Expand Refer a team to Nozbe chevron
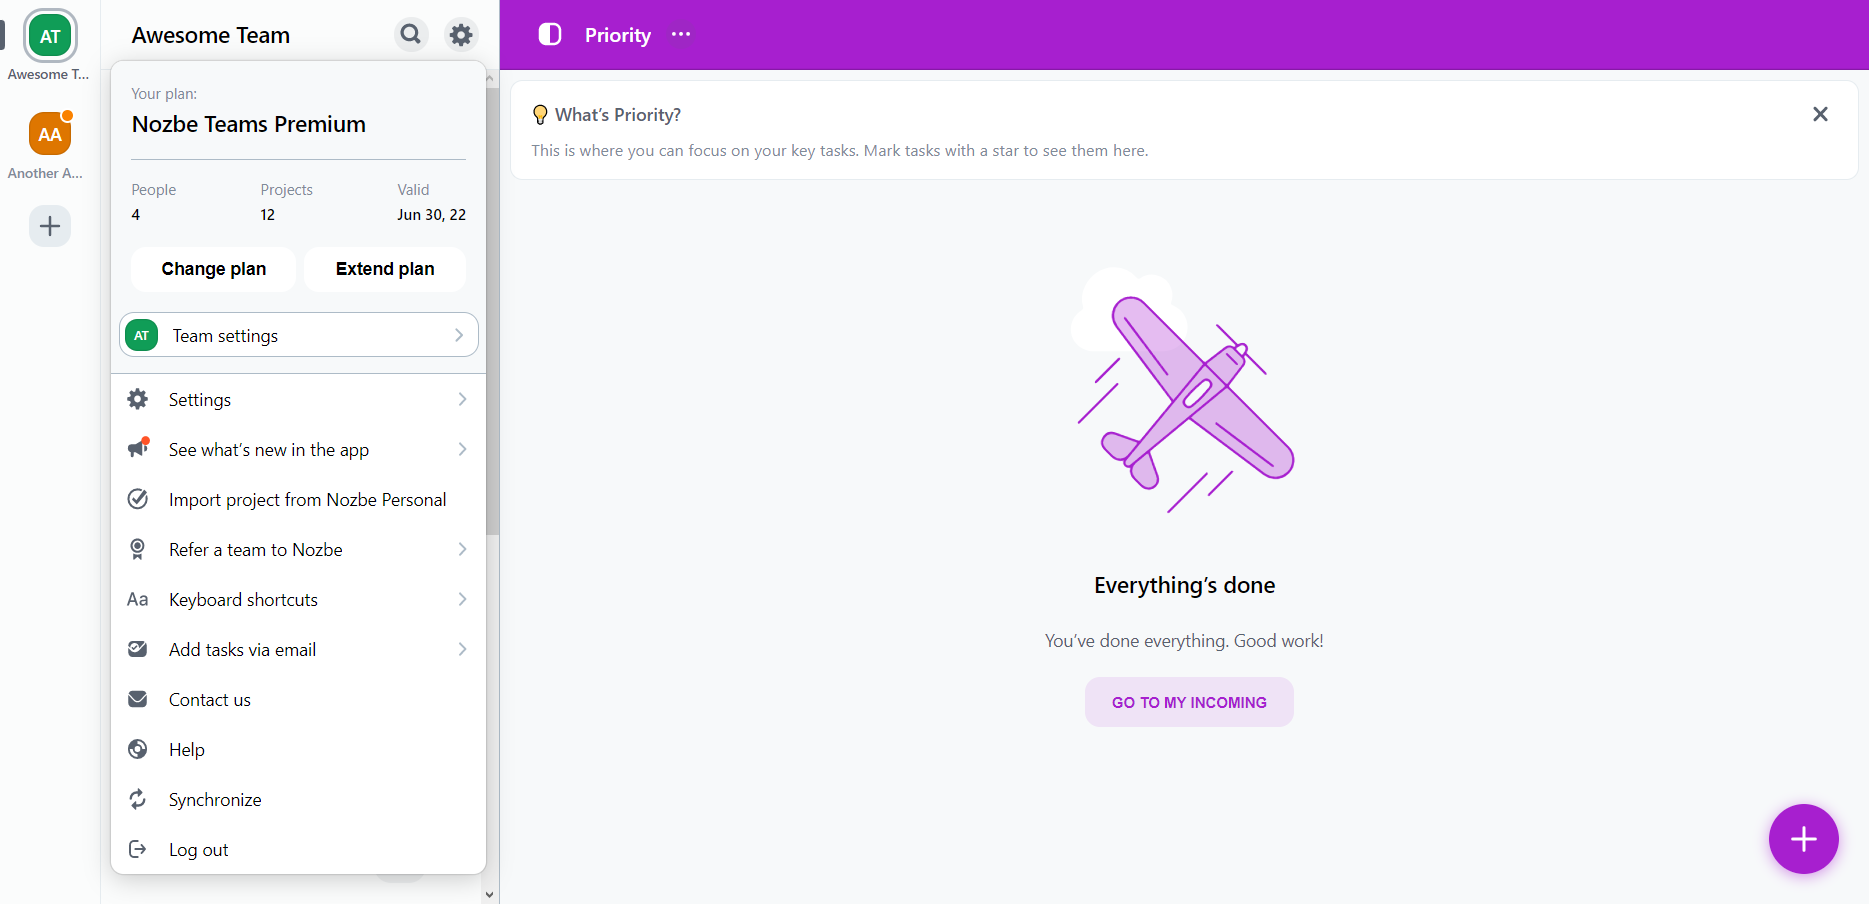 point(462,549)
